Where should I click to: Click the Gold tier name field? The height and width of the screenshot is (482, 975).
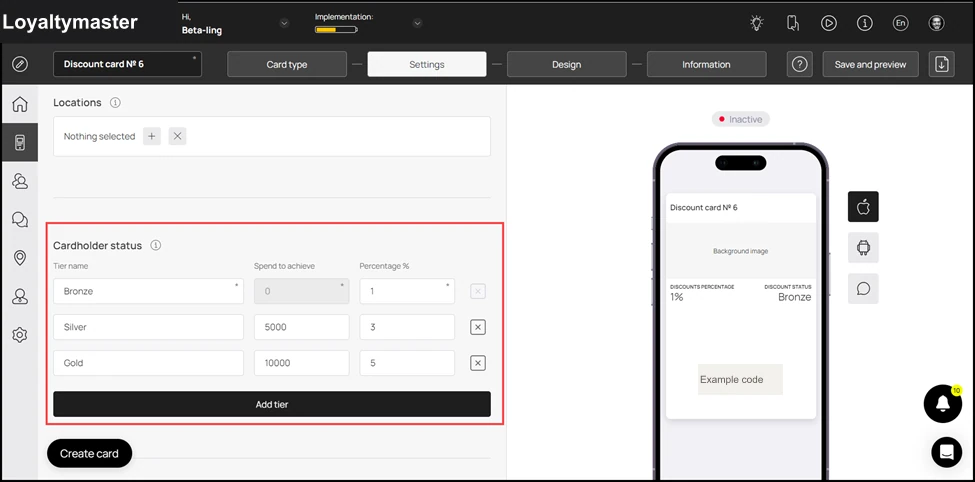(149, 363)
